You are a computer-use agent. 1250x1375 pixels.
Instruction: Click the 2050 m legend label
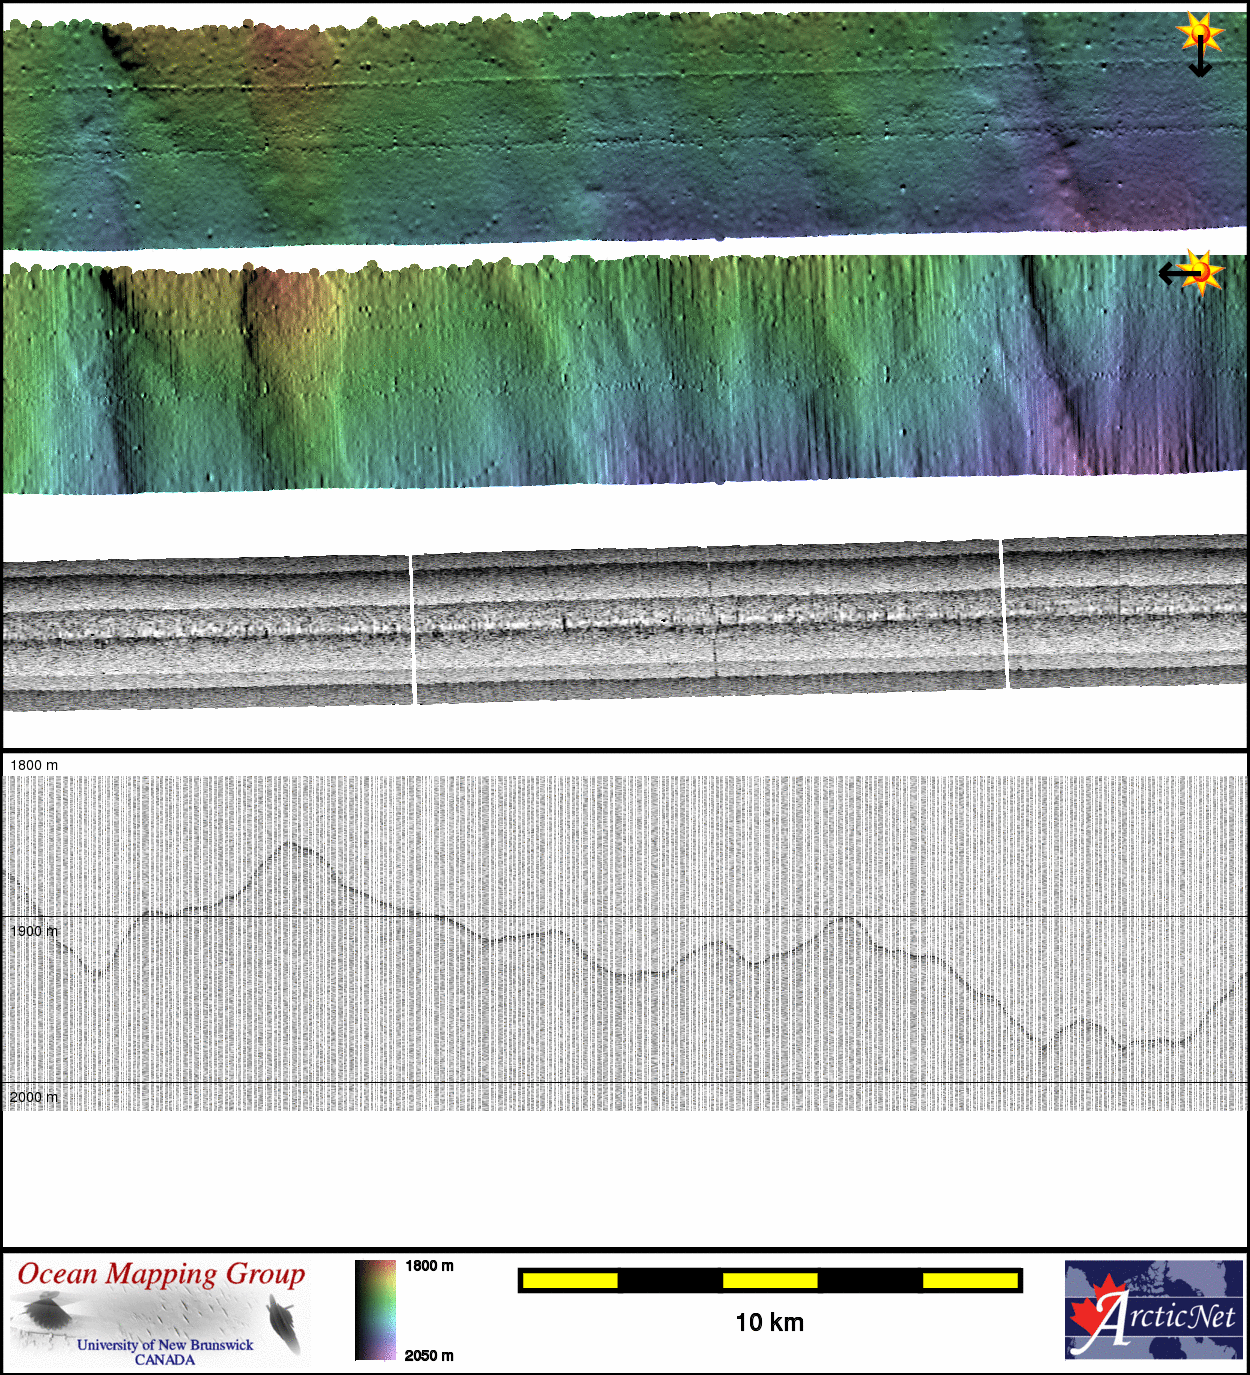(429, 1356)
